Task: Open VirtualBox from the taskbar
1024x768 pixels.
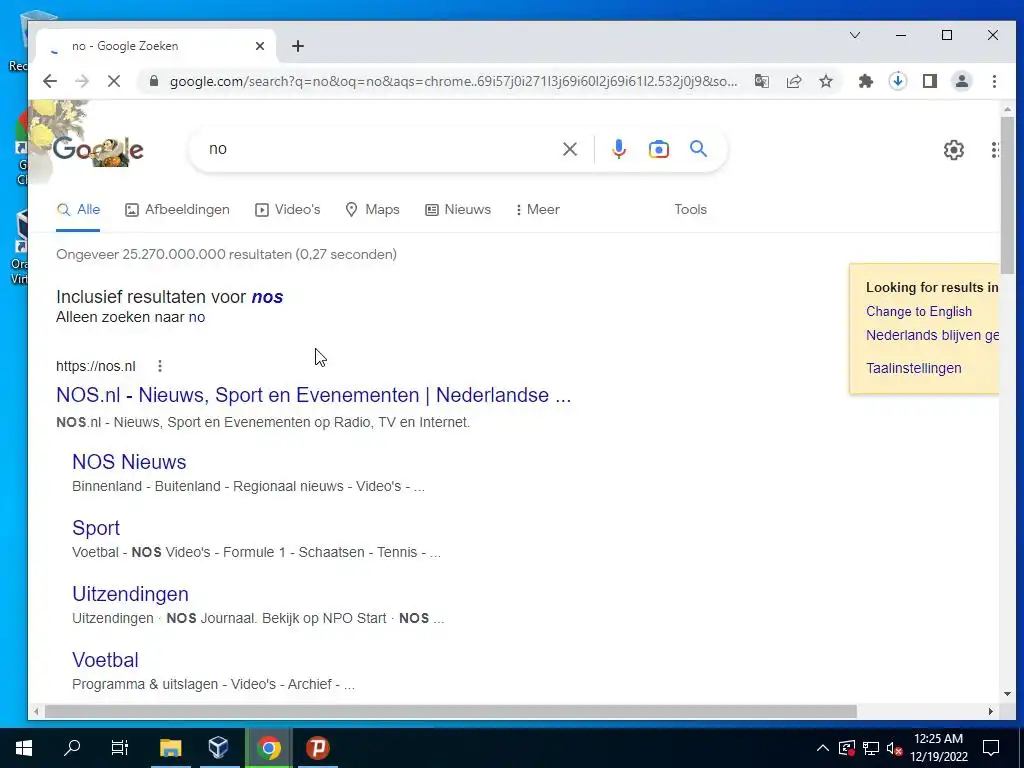Action: [x=219, y=748]
